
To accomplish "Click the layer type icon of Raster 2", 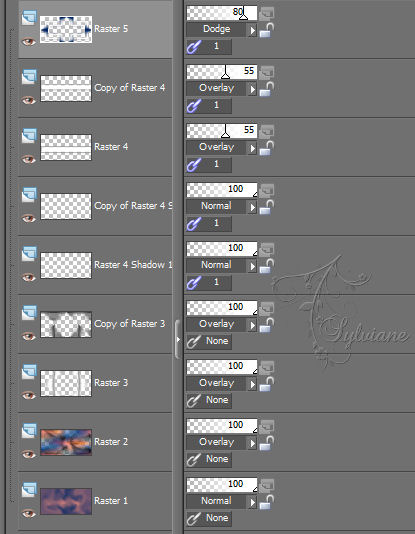I will coord(29,431).
